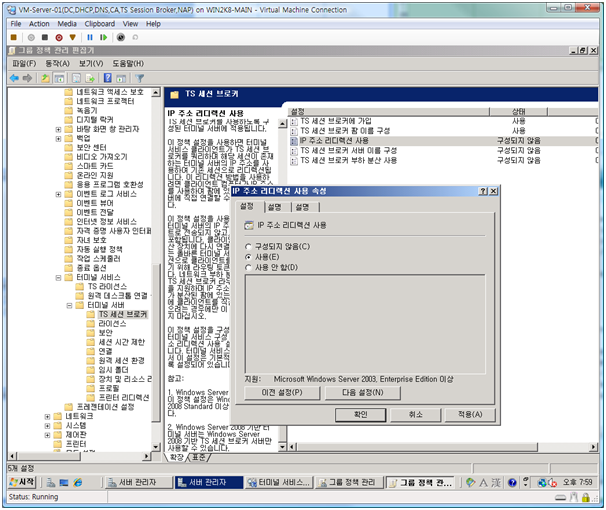Screen dimensions: 606x510
Task: Open the 도움말(H) menu
Action: 128,63
